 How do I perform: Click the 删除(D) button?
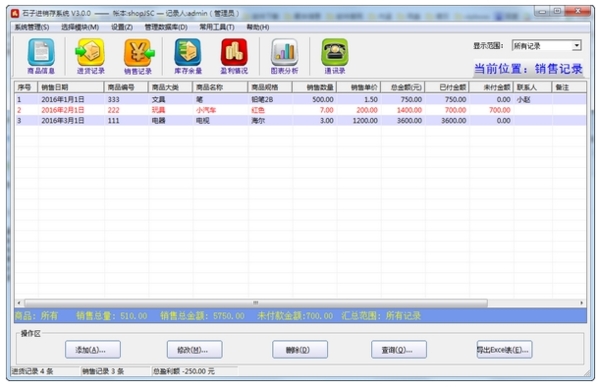click(300, 349)
